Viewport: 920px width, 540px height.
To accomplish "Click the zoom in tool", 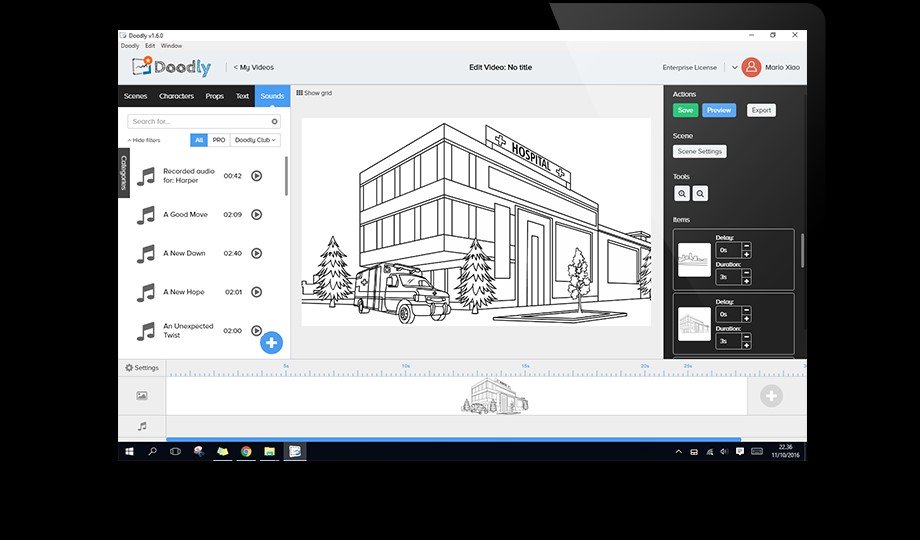I will pos(682,194).
